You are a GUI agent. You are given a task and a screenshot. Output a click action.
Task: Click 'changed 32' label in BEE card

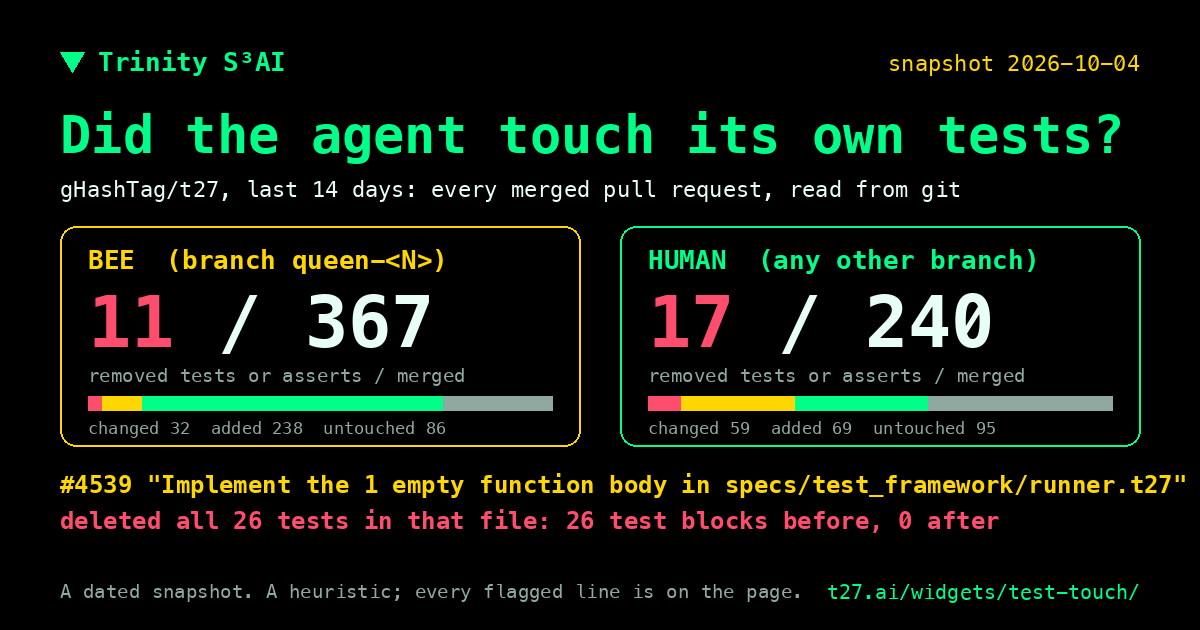139,429
